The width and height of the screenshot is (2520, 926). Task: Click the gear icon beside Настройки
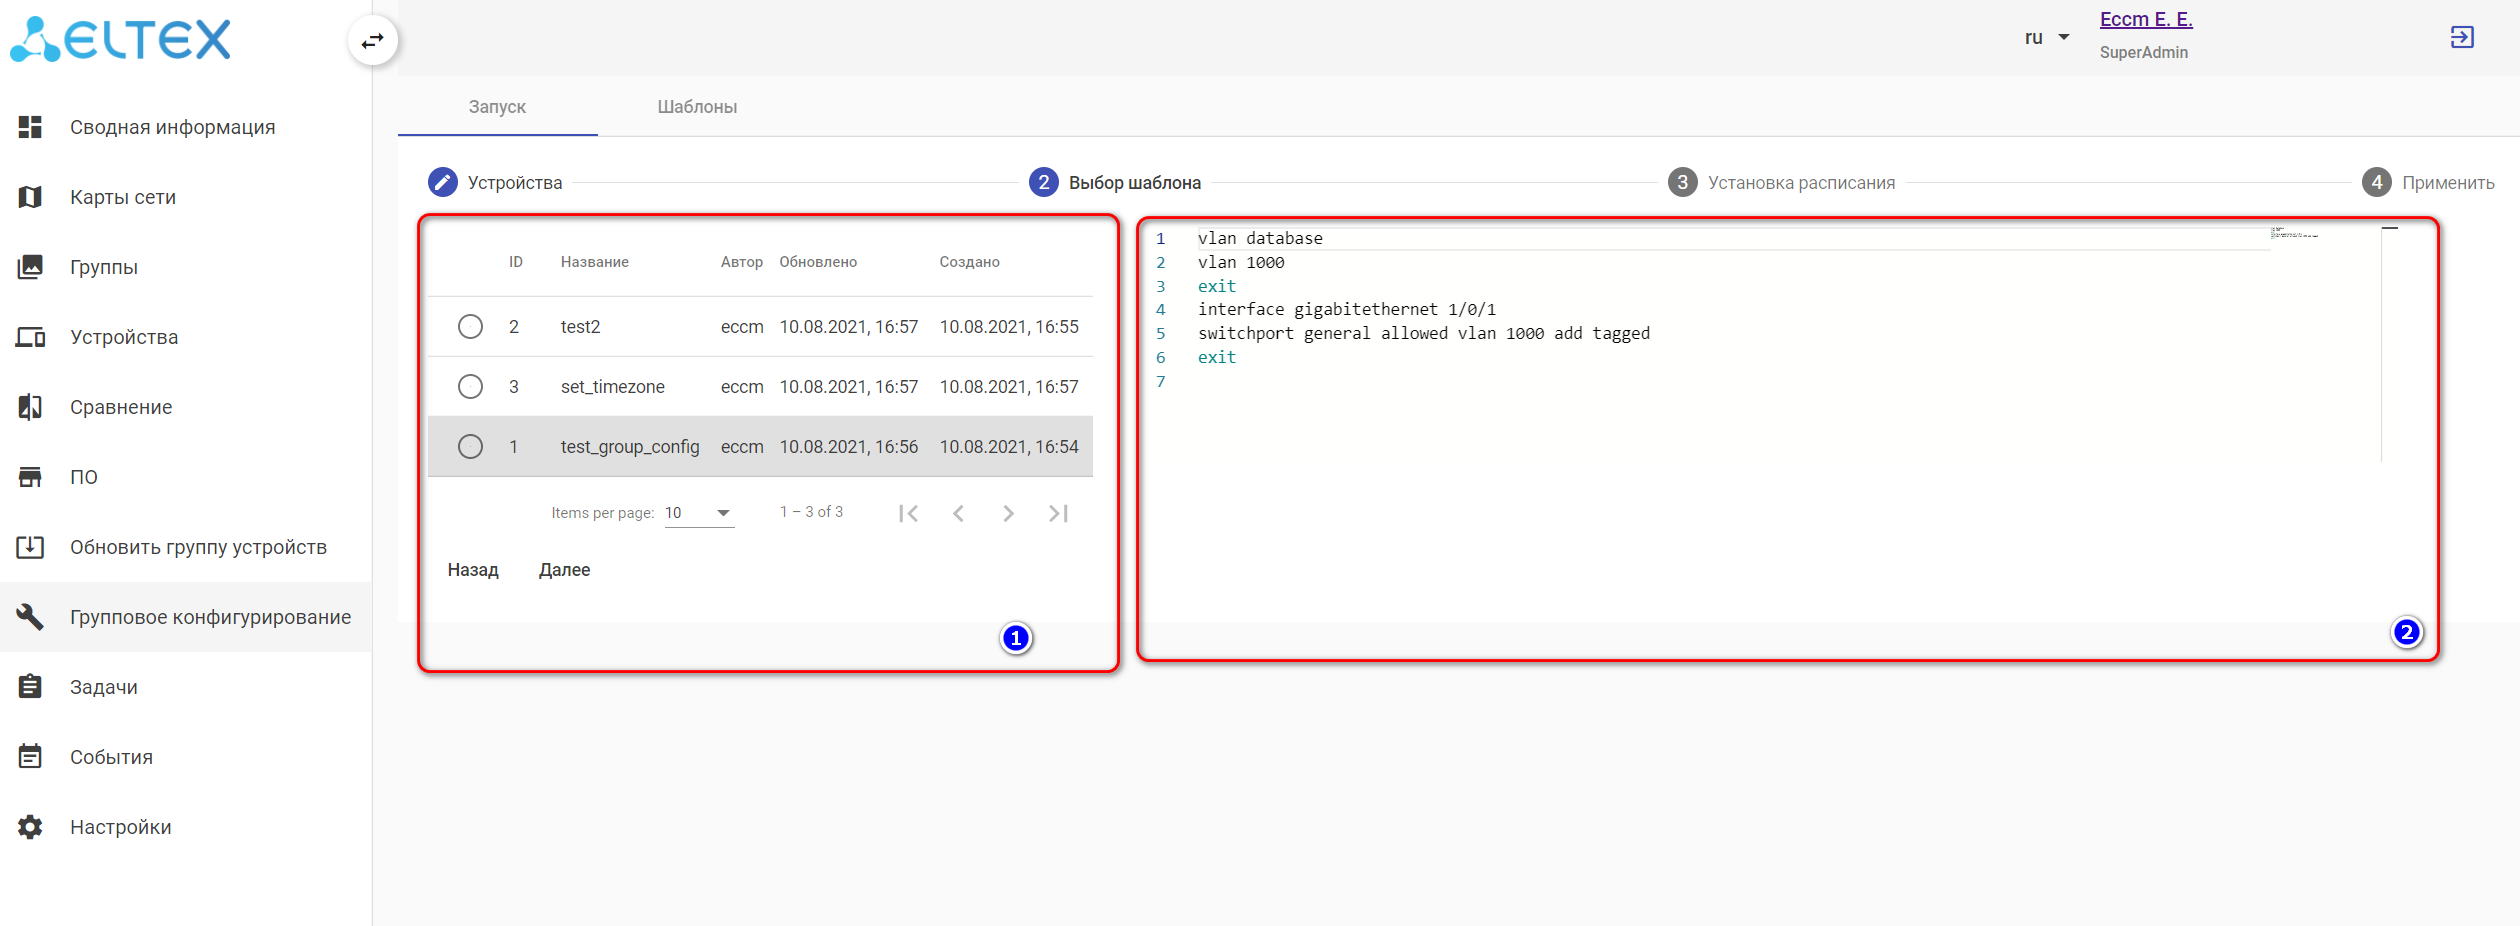[x=30, y=827]
